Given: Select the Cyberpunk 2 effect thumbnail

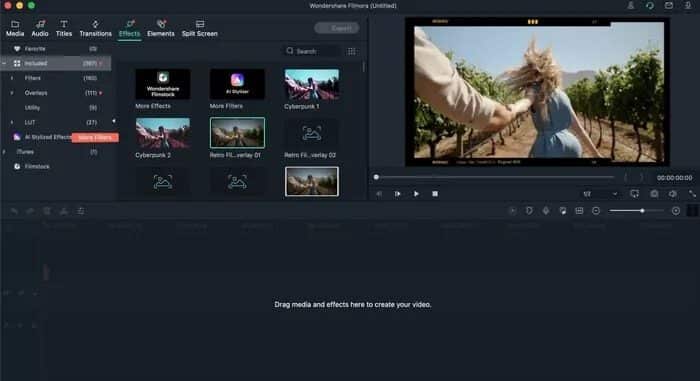Looking at the screenshot, I should coord(162,133).
